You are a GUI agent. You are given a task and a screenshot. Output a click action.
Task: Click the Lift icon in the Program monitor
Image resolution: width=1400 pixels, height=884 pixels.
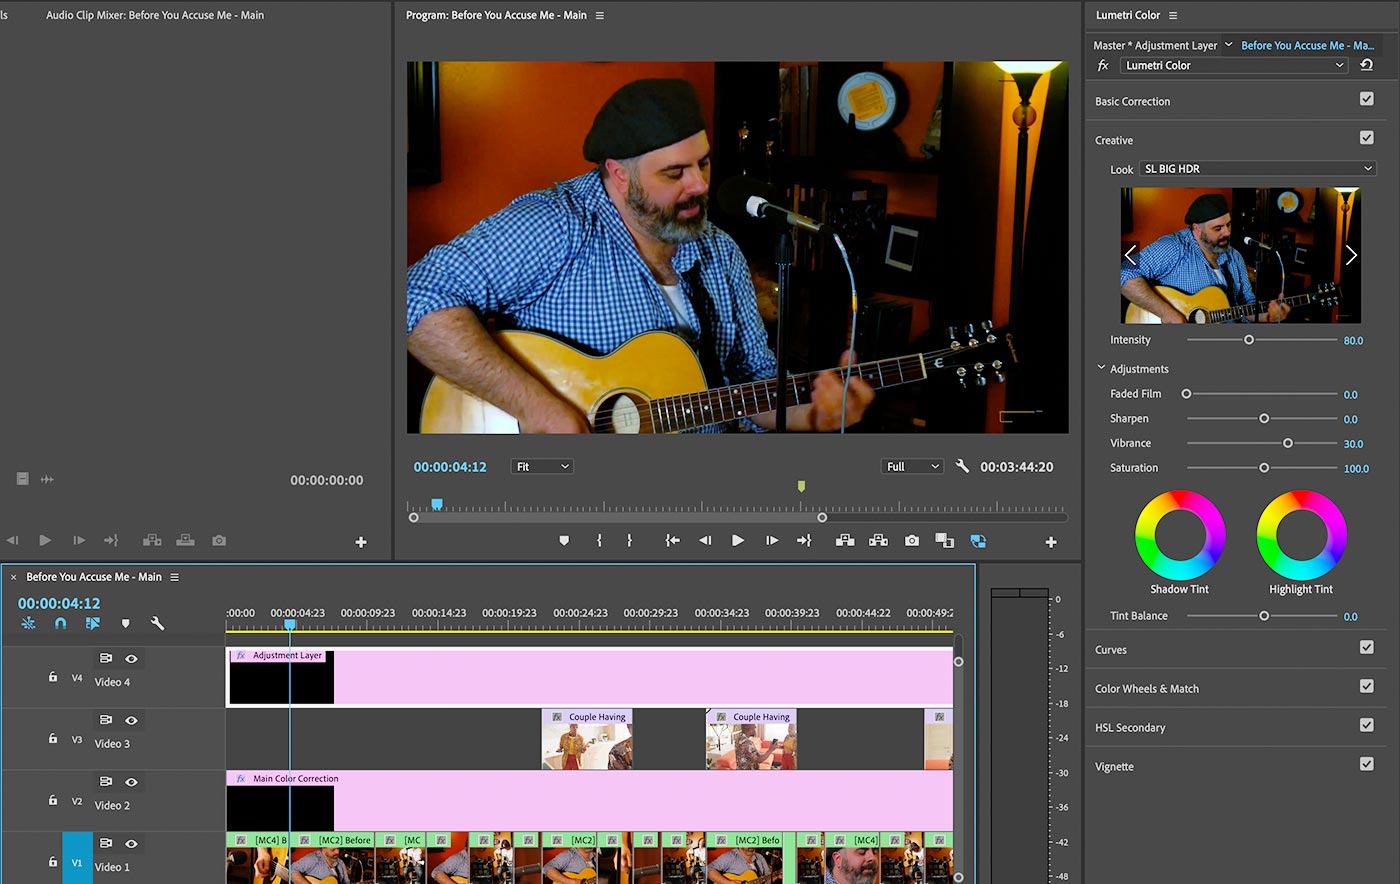[x=845, y=540]
